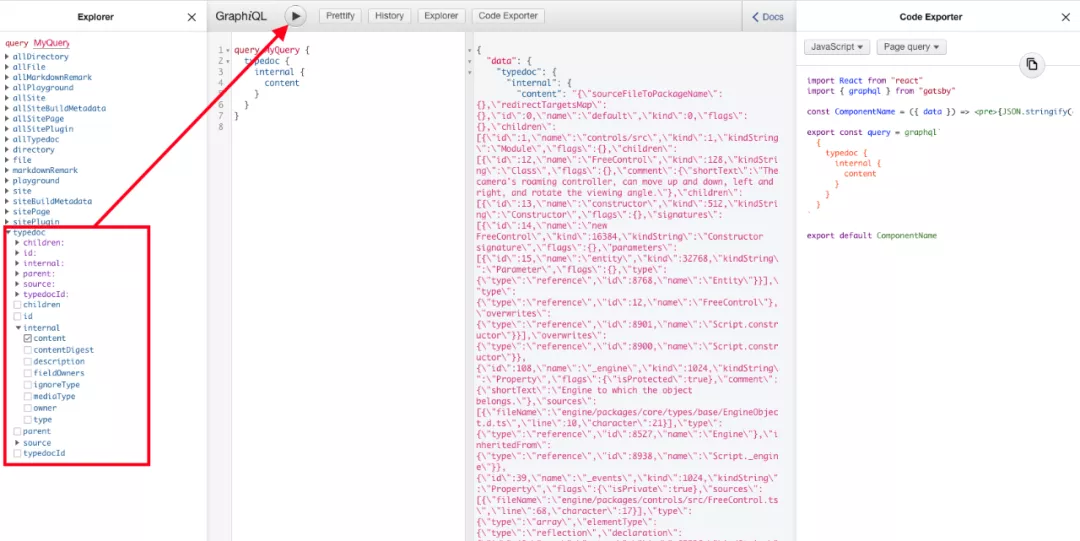Check the type field under internal
1080x541 pixels.
28,420
